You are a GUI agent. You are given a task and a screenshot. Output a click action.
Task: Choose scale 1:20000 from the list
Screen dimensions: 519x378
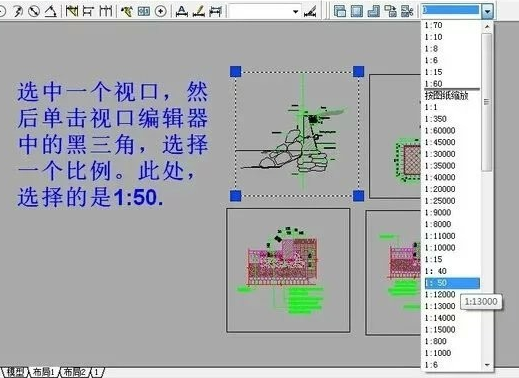(440, 189)
